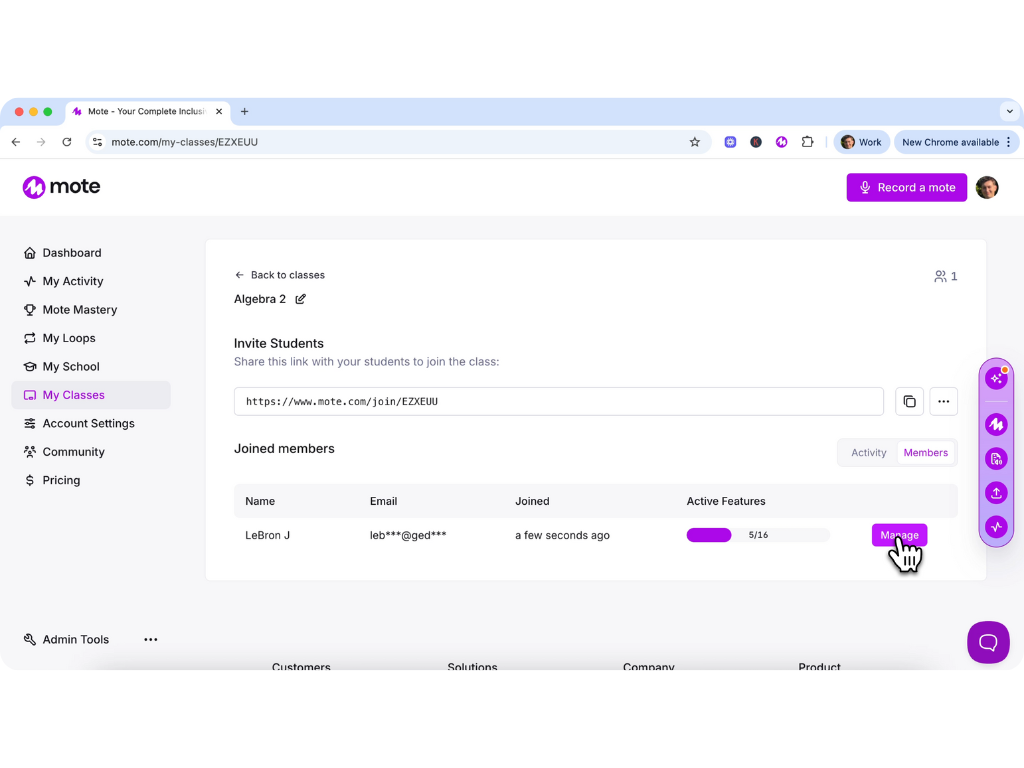Copy the class invite link
The image size is (1024, 768).
tap(909, 402)
